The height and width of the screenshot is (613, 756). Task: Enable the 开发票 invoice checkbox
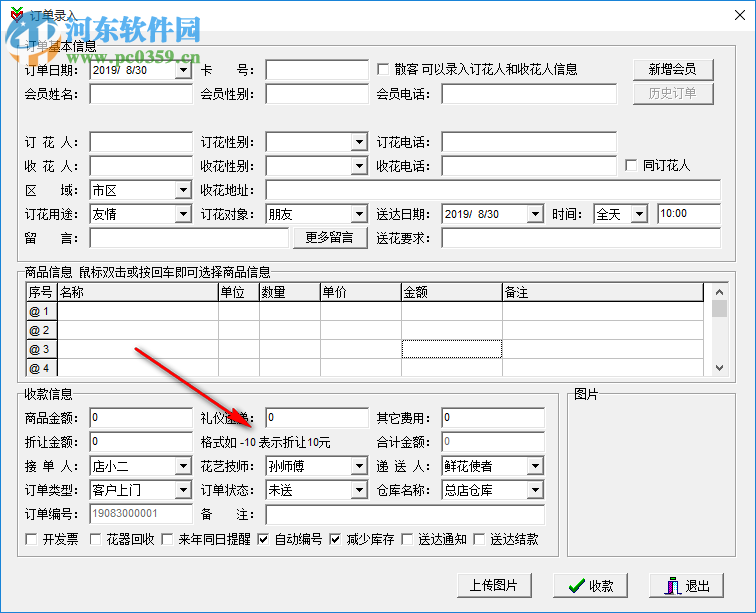click(31, 539)
